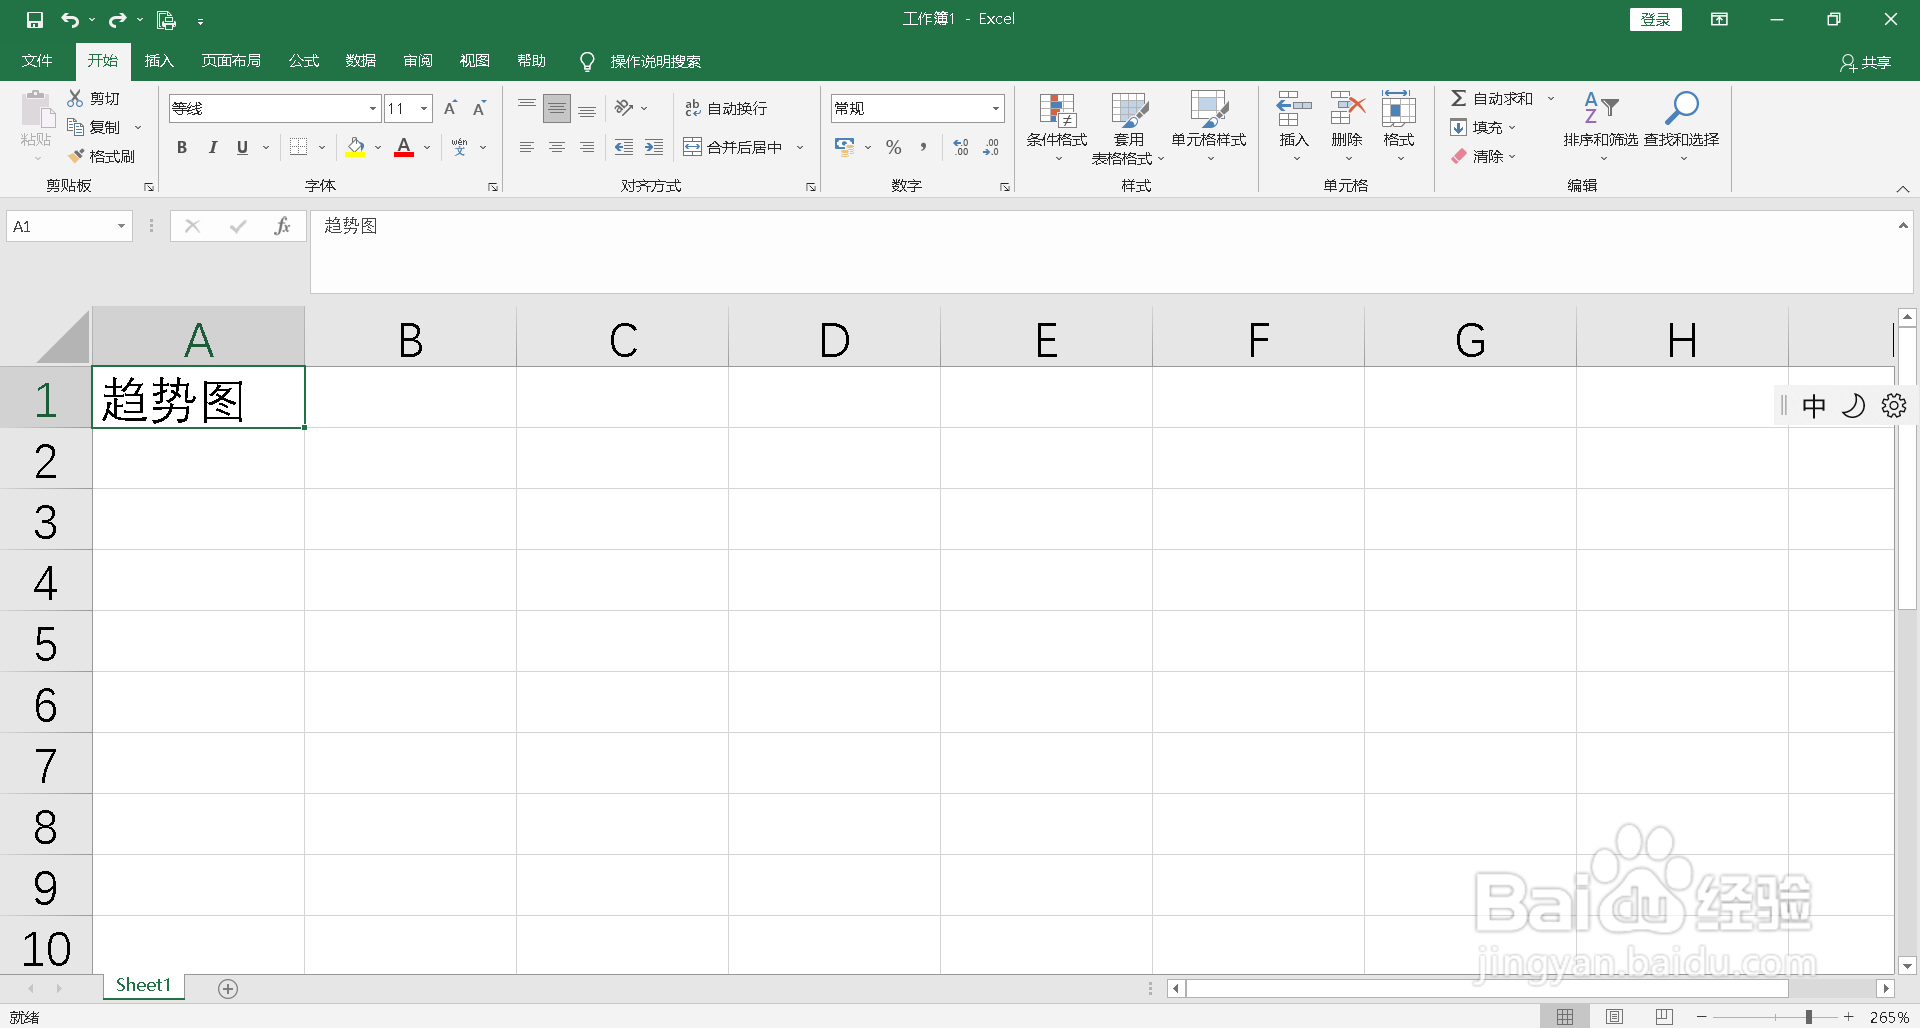Click the fx insert function icon
The width and height of the screenshot is (1920, 1028).
pos(282,226)
